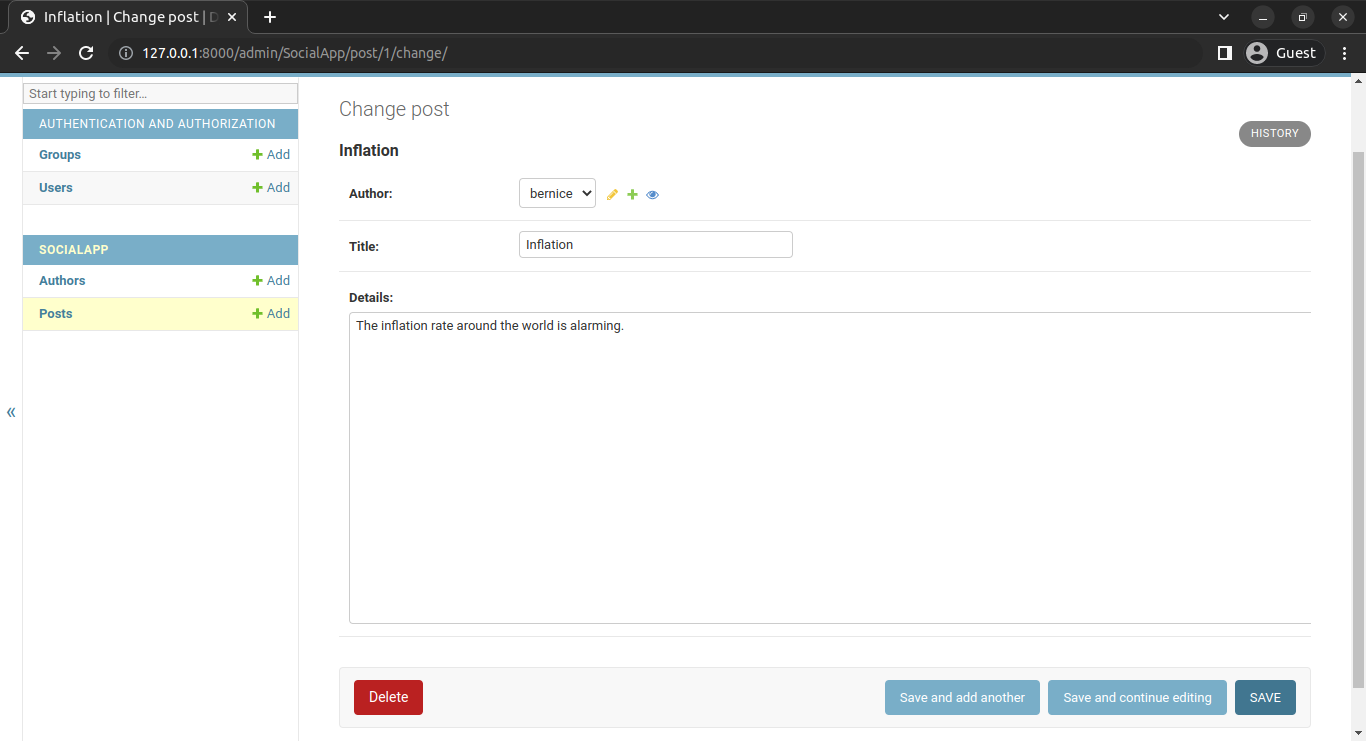Open the Posts section in sidebar
The image size is (1366, 741).
pos(56,314)
